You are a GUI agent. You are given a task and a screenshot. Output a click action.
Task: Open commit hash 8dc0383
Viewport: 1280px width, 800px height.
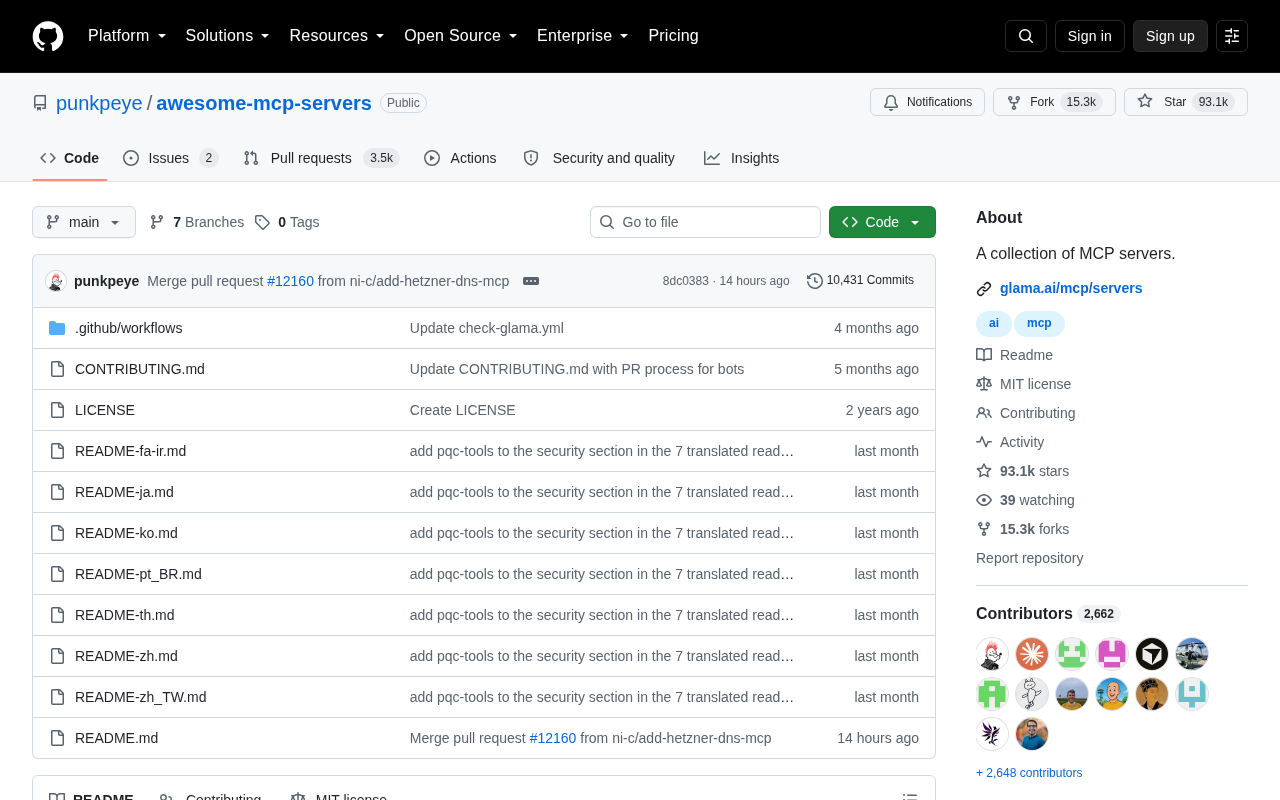pyautogui.click(x=685, y=281)
